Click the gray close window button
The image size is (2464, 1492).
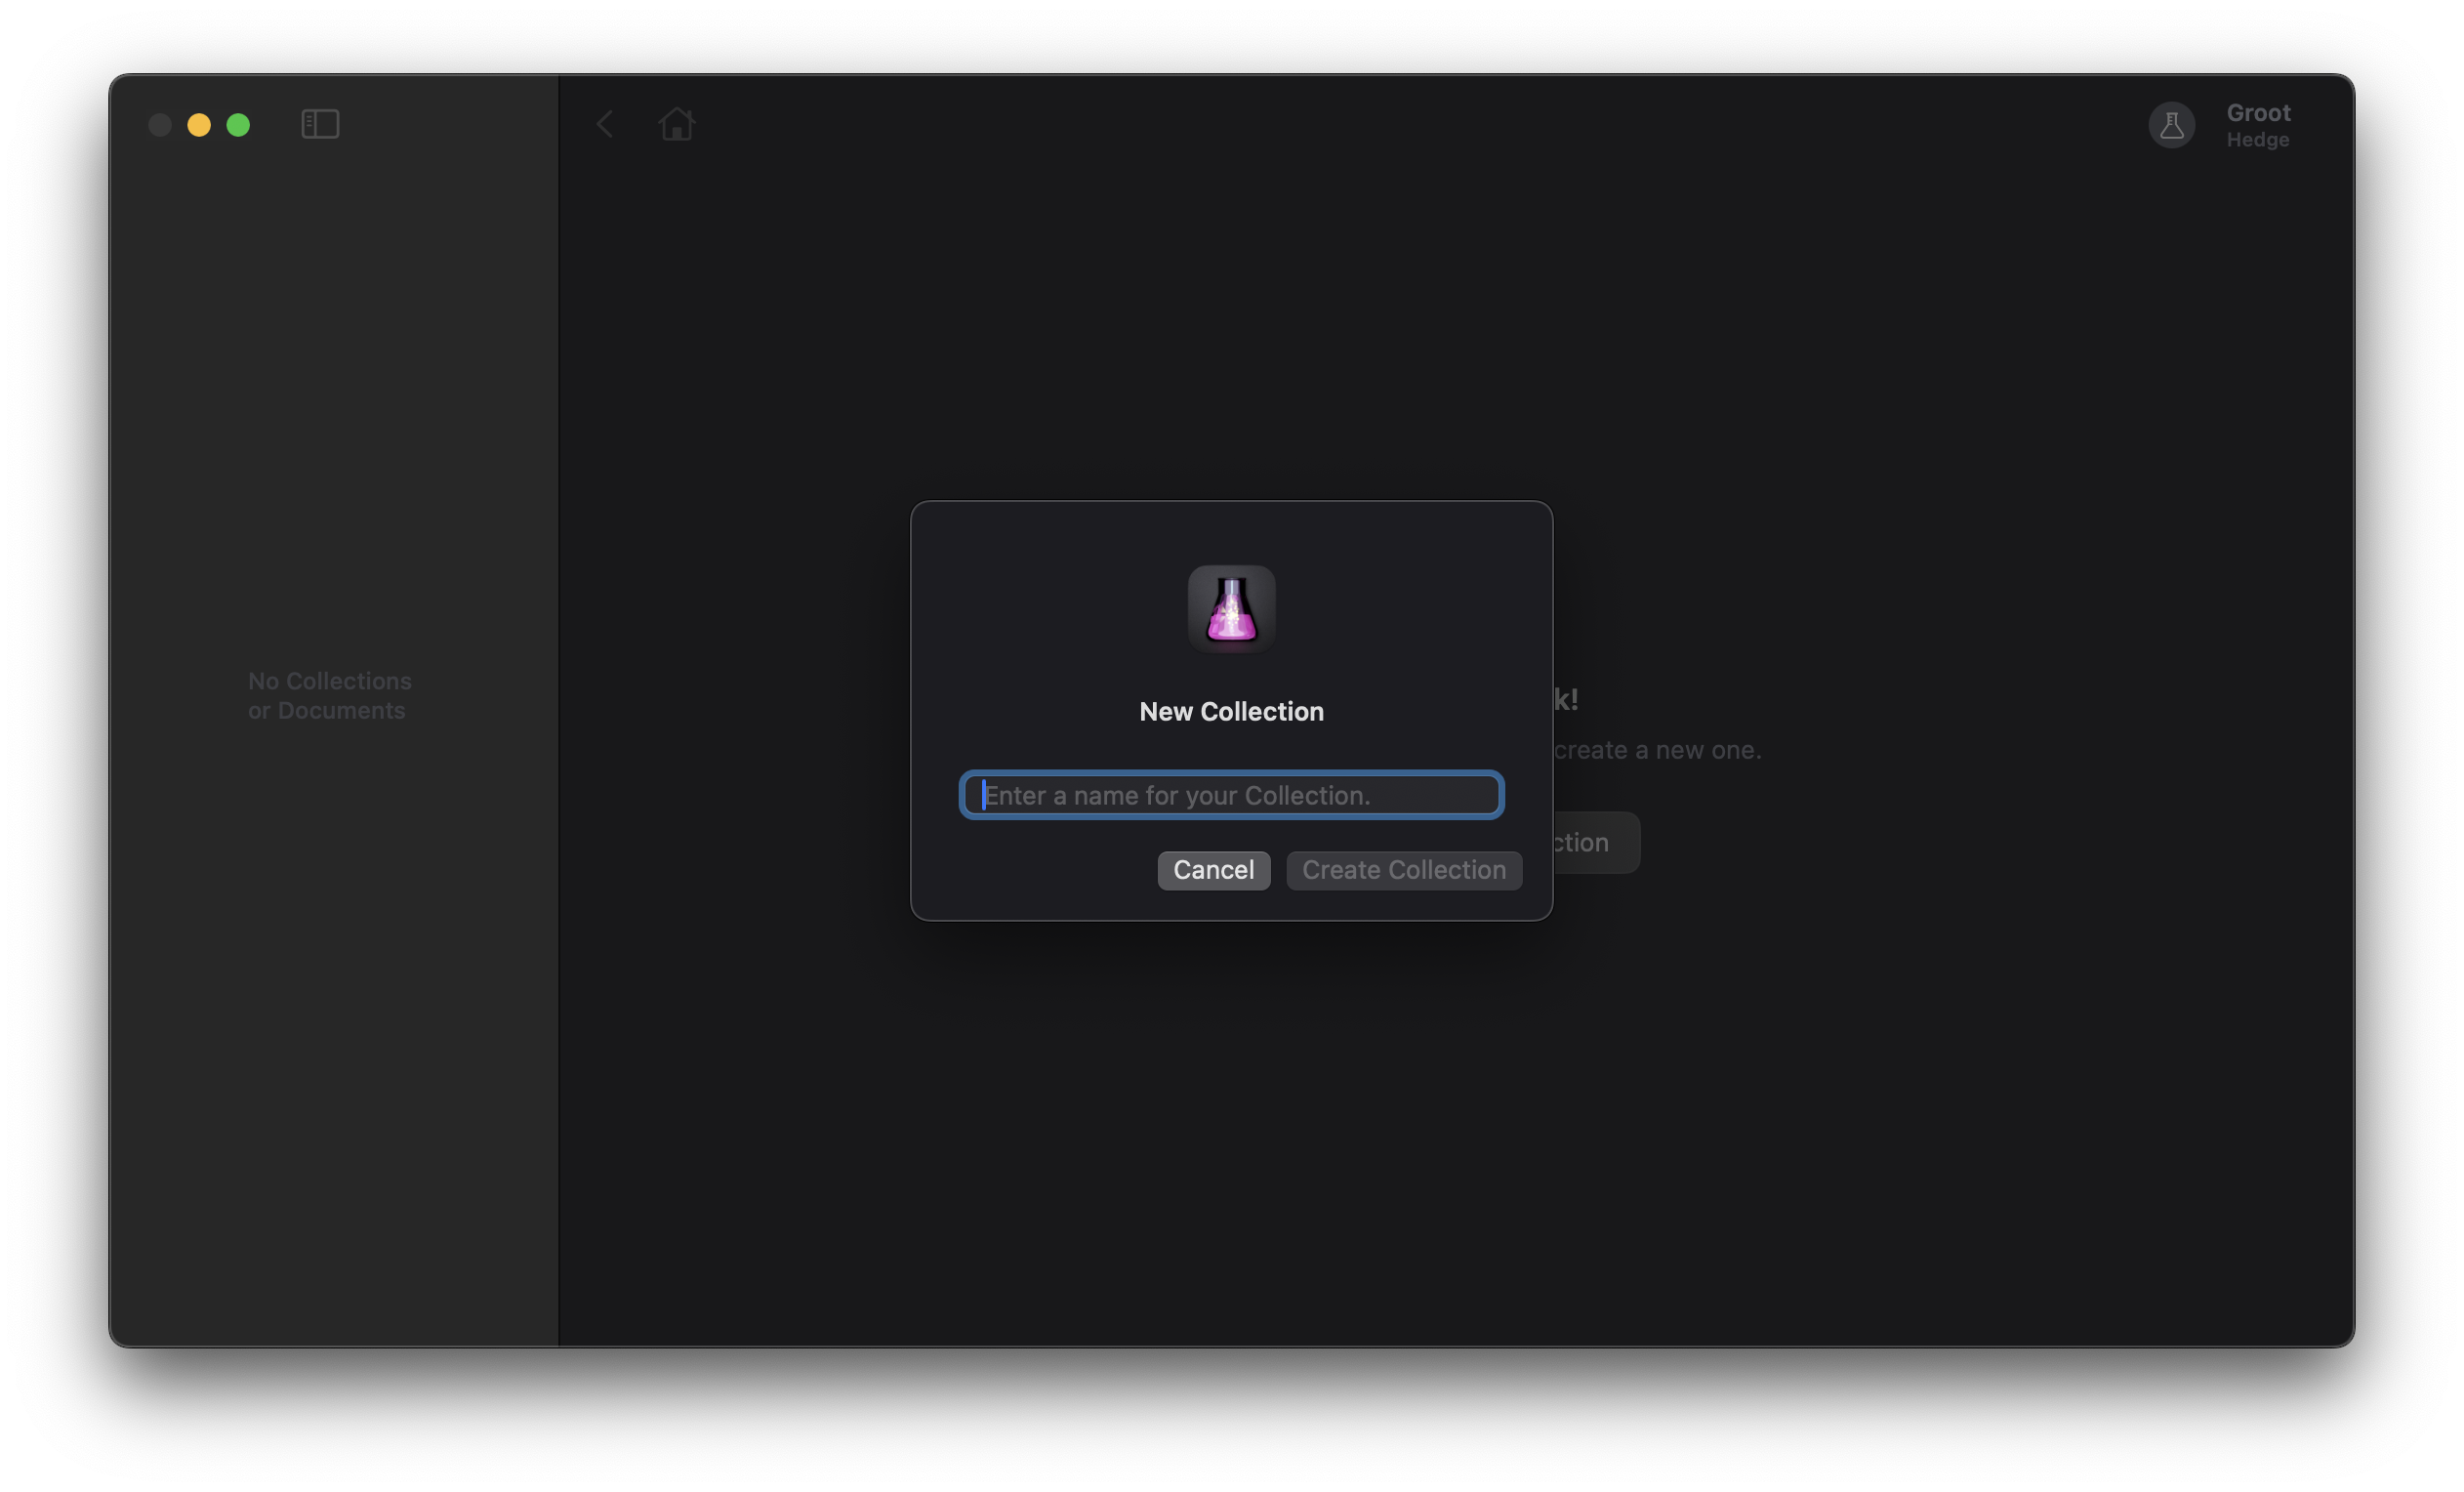(x=160, y=125)
